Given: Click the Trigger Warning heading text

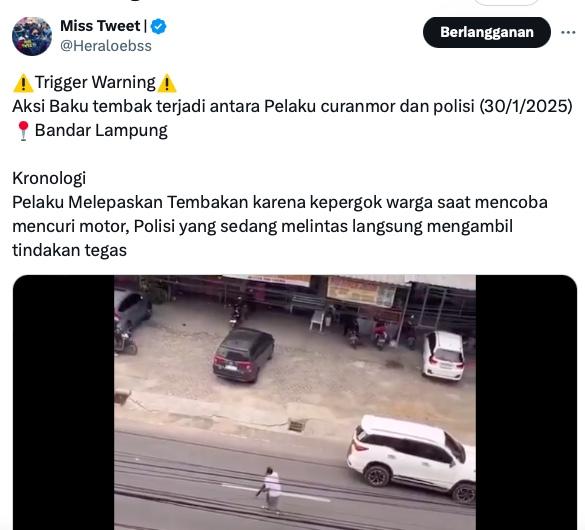Looking at the screenshot, I should (95, 82).
